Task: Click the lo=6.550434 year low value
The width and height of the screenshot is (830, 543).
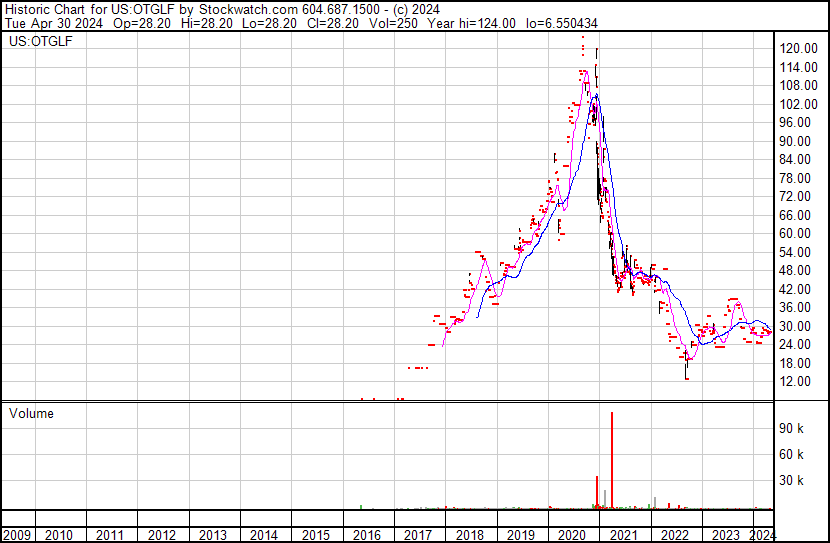Action: 562,24
